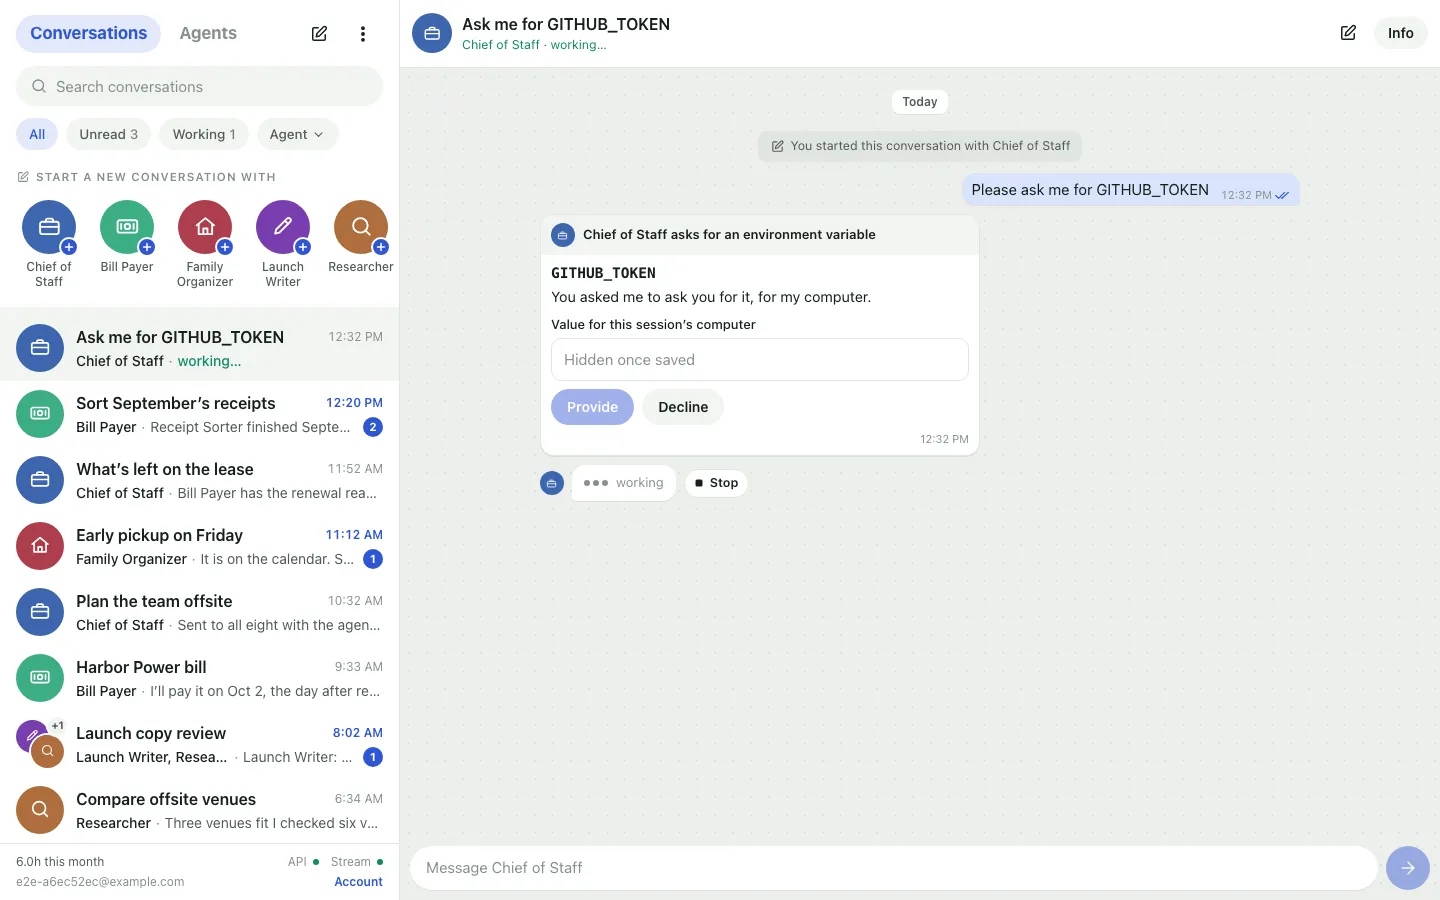1440x900 pixels.
Task: Click the API status indicator
Action: point(304,861)
